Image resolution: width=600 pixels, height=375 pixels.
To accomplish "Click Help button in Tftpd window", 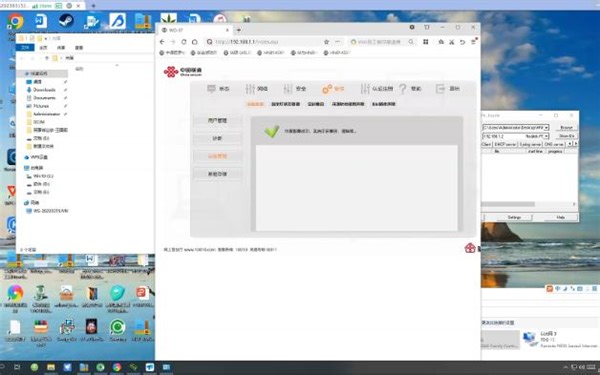I will [561, 217].
